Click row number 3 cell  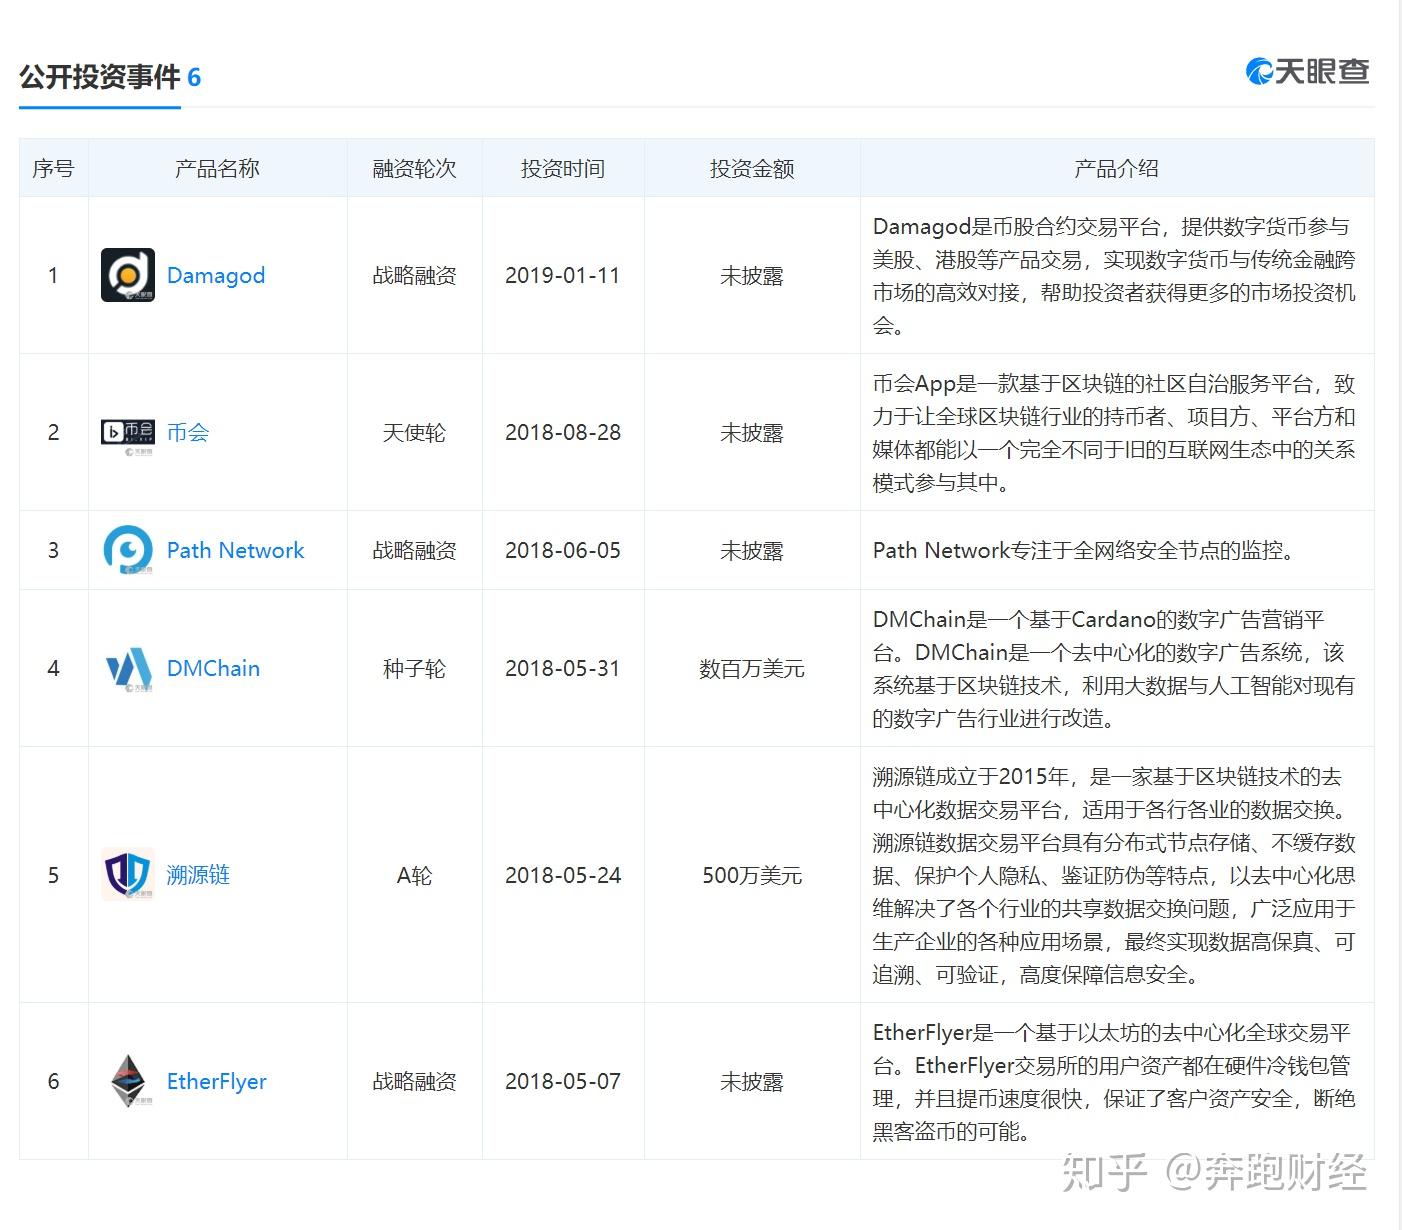(x=54, y=550)
